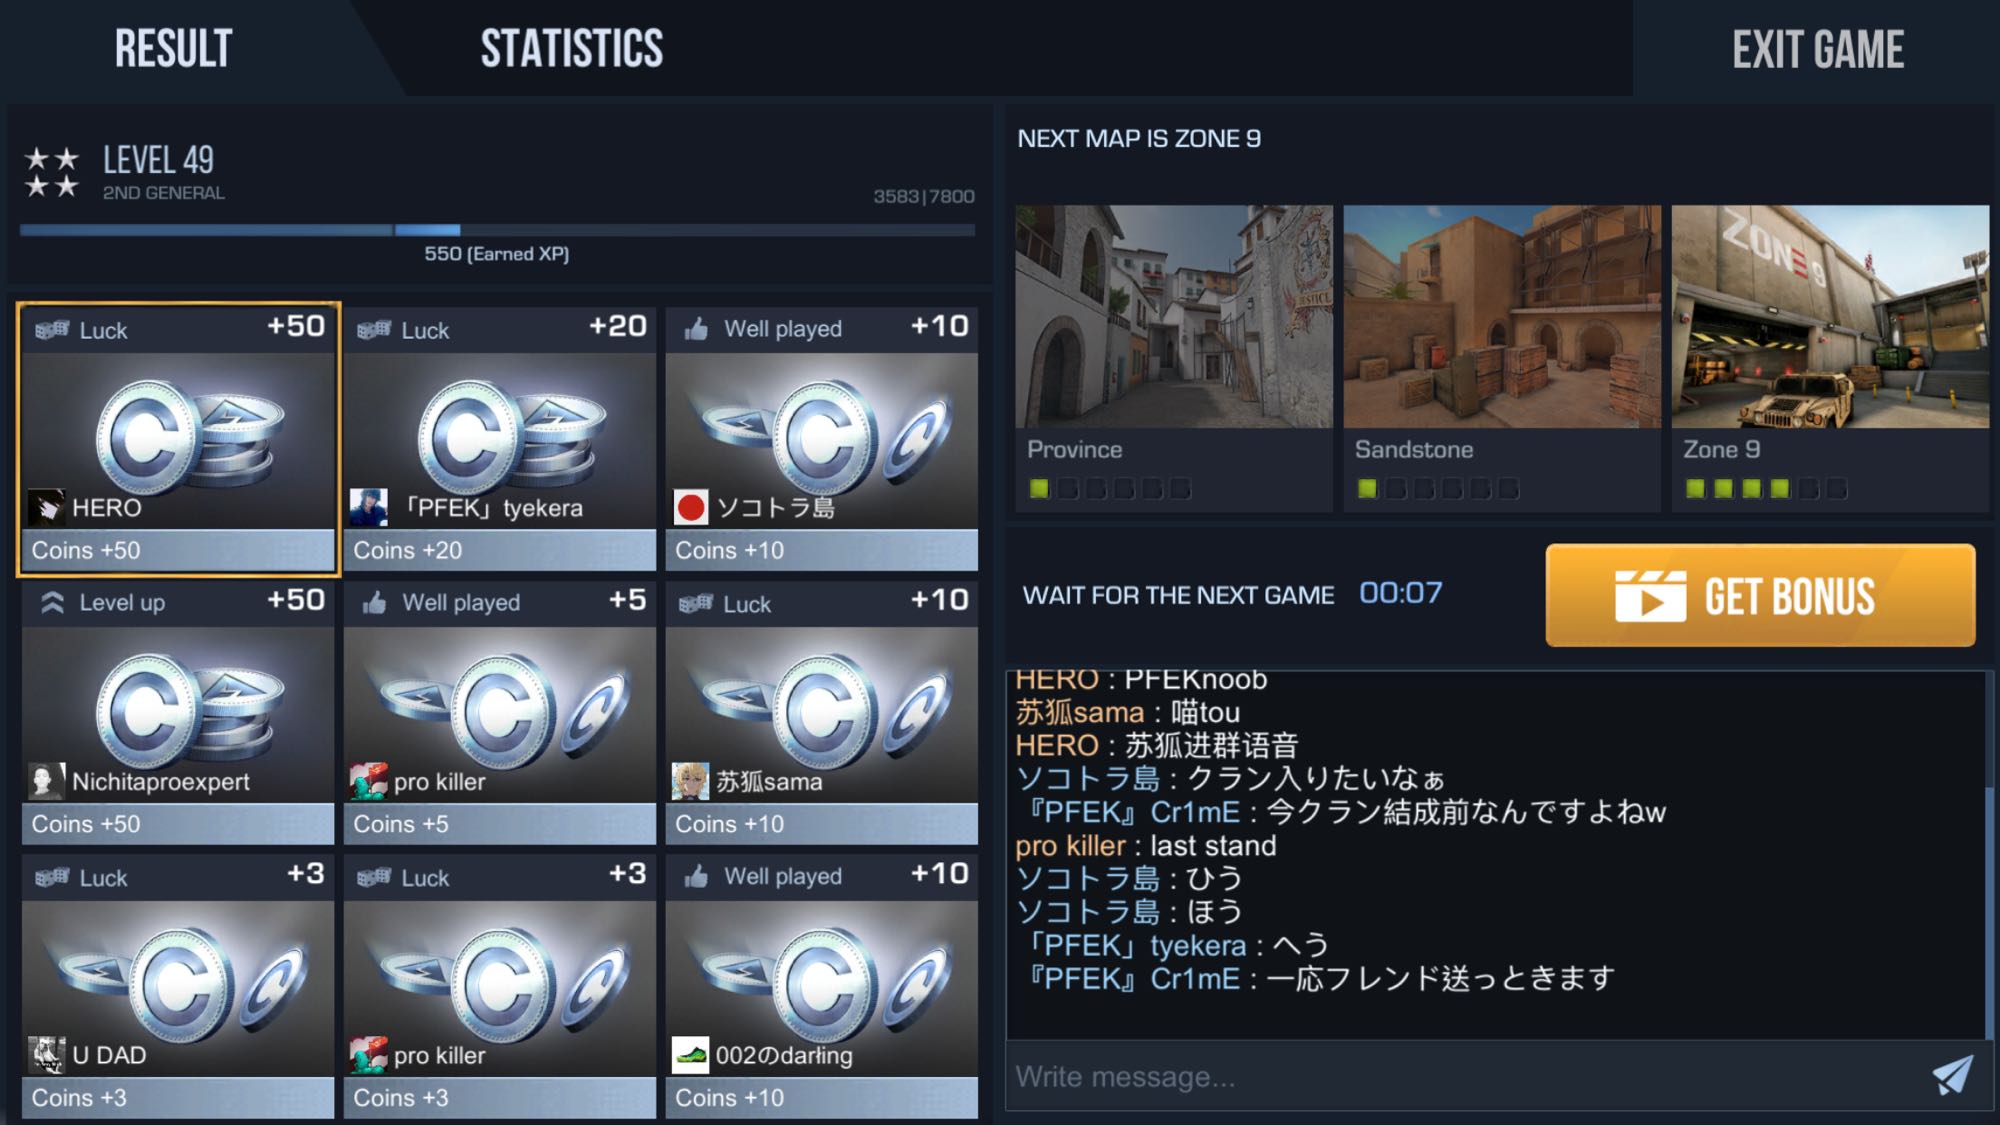Click Exit Game button
The width and height of the screenshot is (2000, 1125).
[1817, 48]
